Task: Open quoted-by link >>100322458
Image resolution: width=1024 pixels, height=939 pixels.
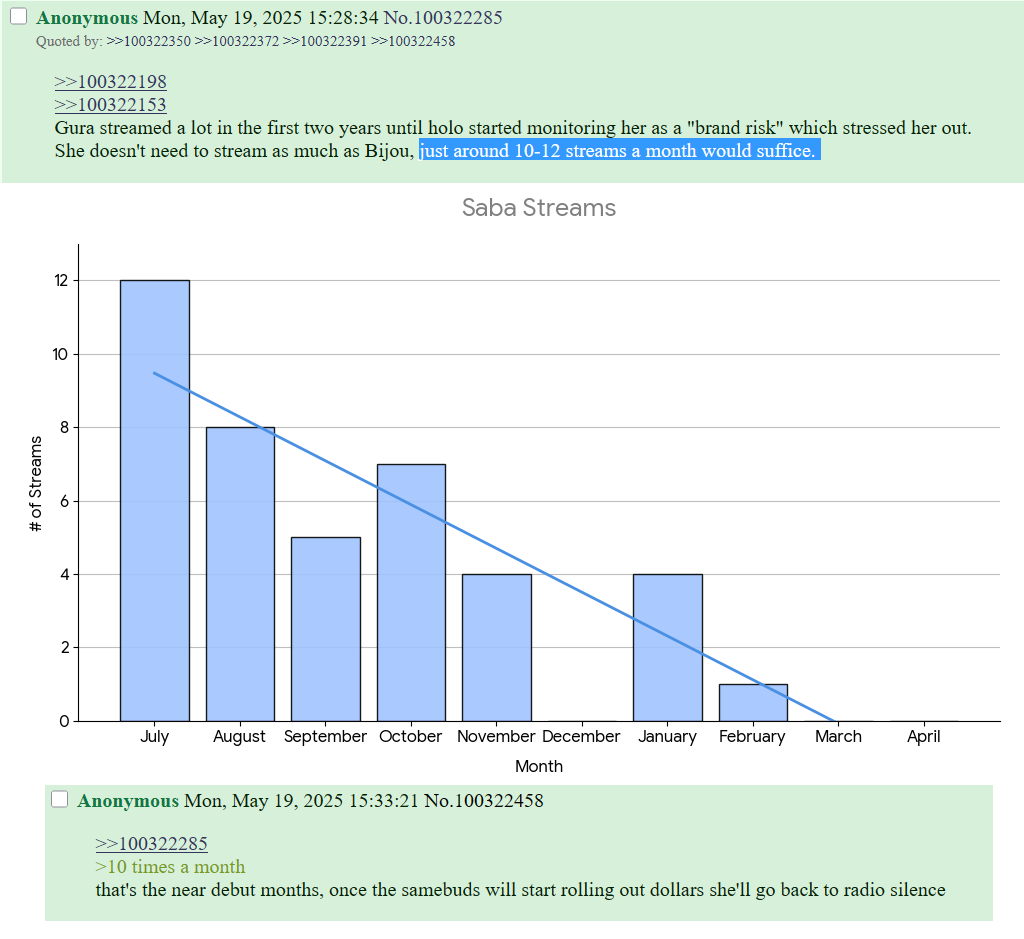Action: coord(413,41)
